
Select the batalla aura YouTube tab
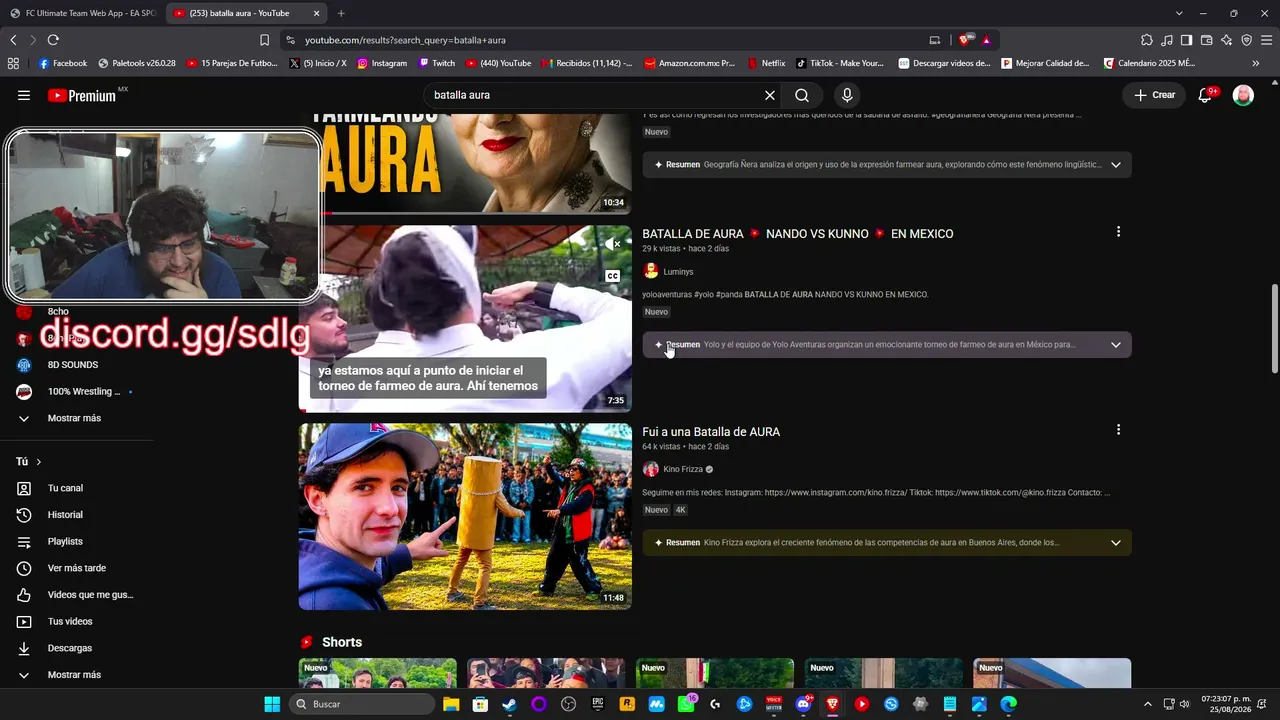click(x=246, y=13)
